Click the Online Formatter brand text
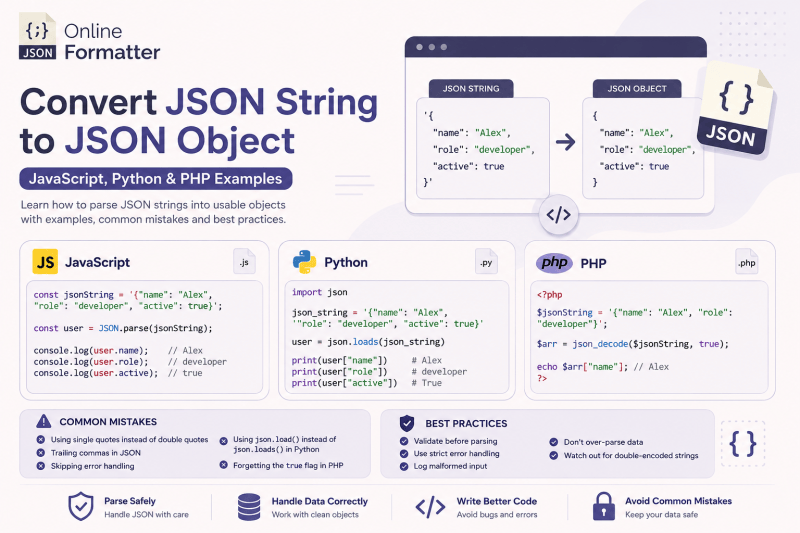800x533 pixels. click(x=112, y=41)
